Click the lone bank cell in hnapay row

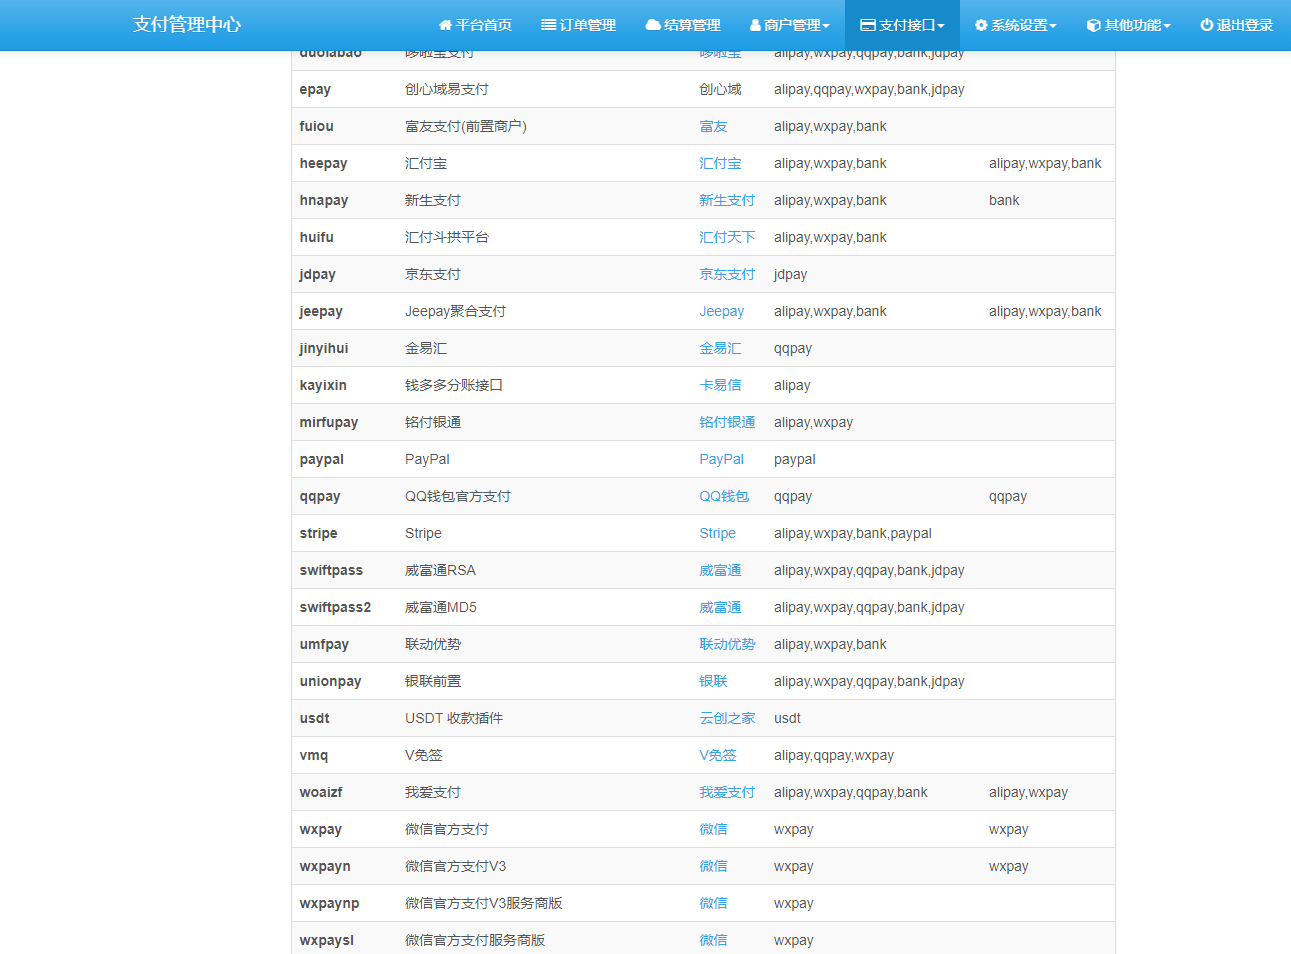(1004, 200)
